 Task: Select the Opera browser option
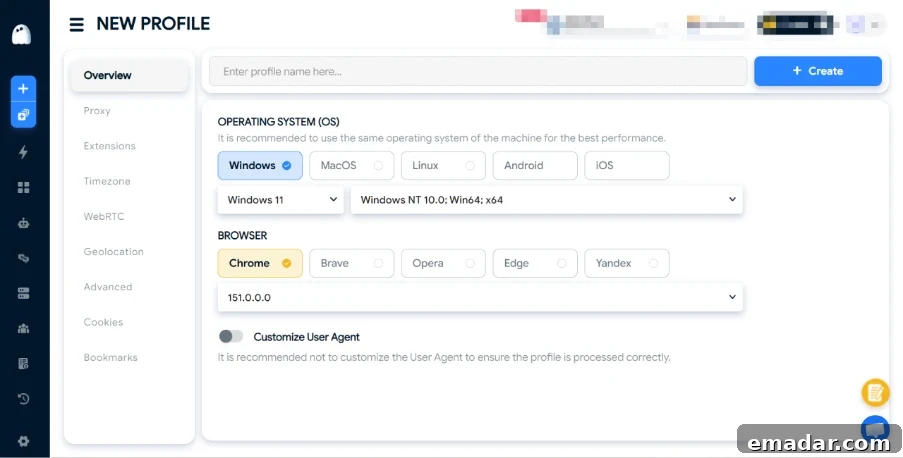[x=443, y=263]
